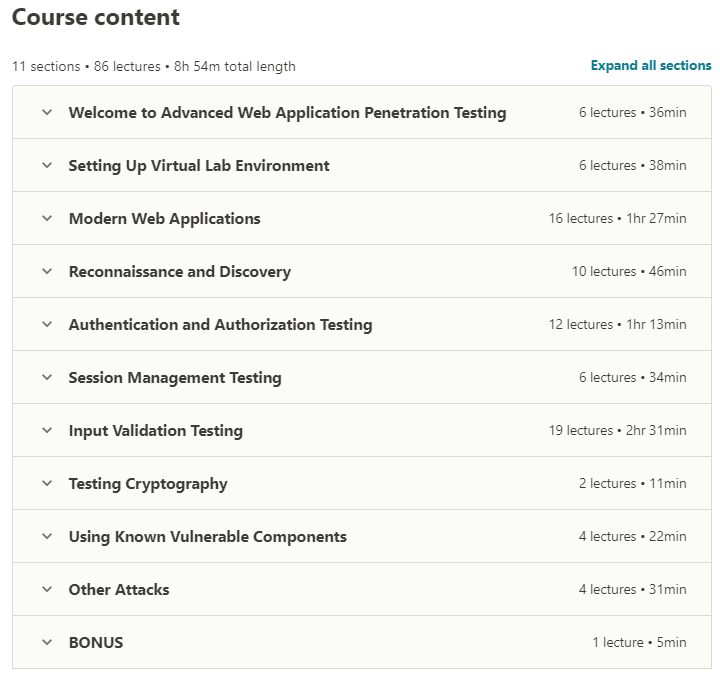
Task: Expand chevron beside Authentication and Authorization Testing
Action: [x=47, y=325]
